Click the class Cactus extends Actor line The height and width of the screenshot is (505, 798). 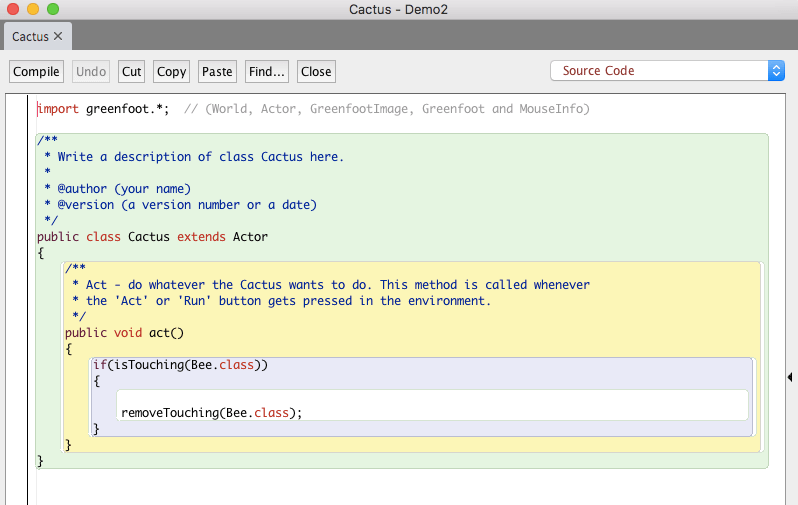(x=152, y=237)
